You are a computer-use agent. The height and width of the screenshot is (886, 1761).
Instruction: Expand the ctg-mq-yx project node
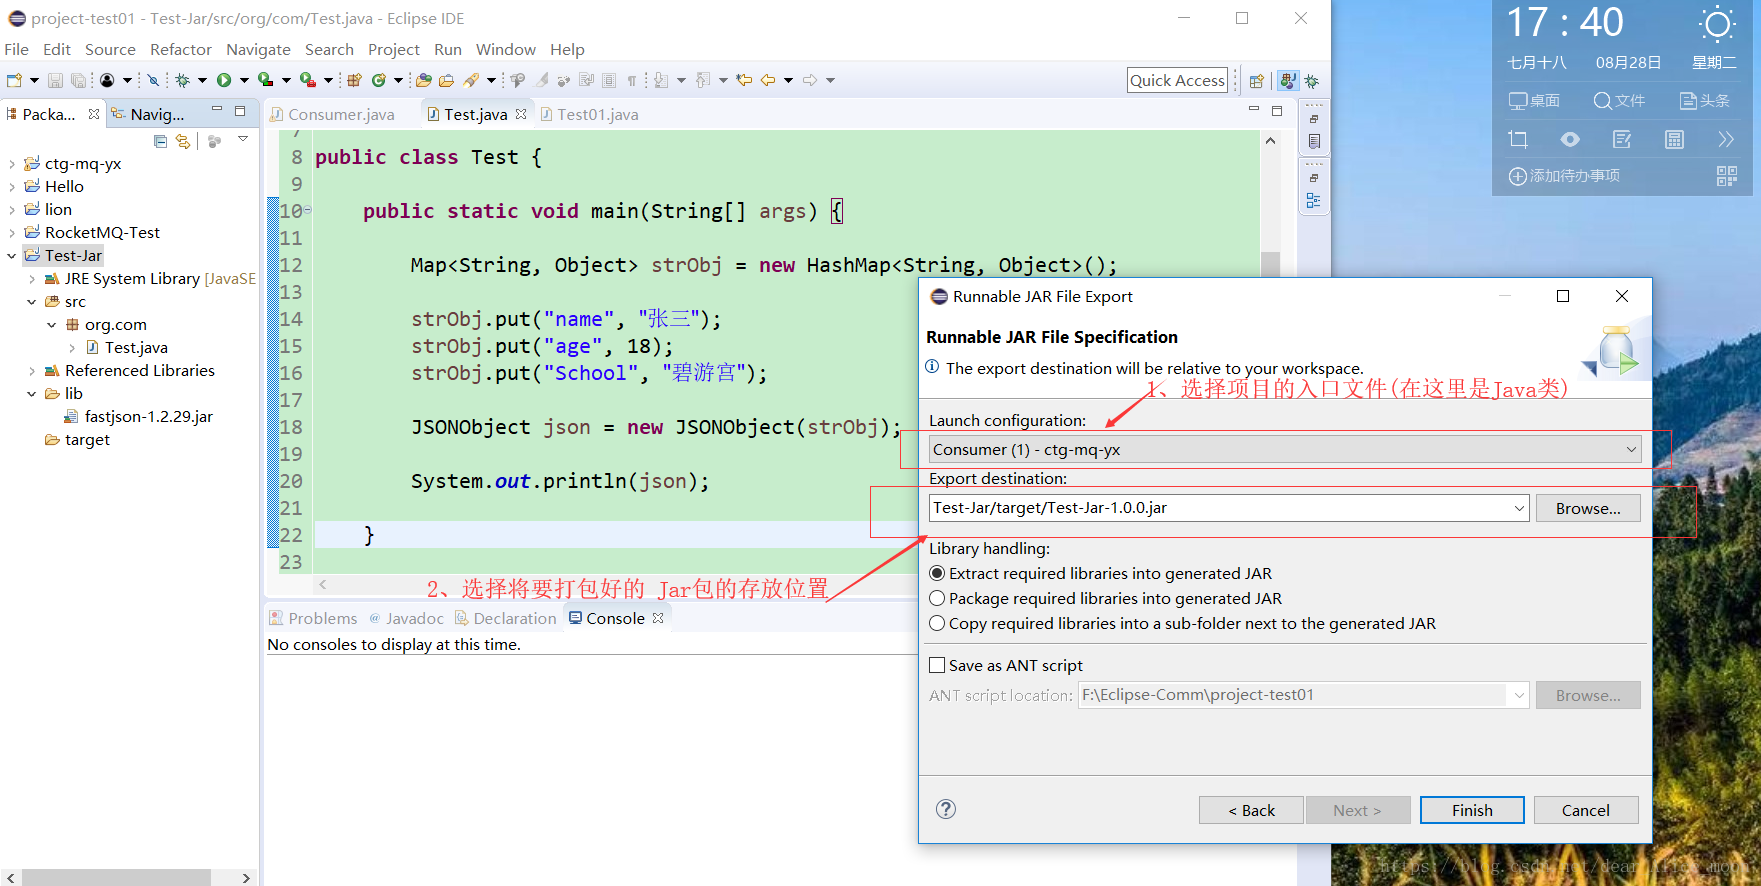point(11,164)
